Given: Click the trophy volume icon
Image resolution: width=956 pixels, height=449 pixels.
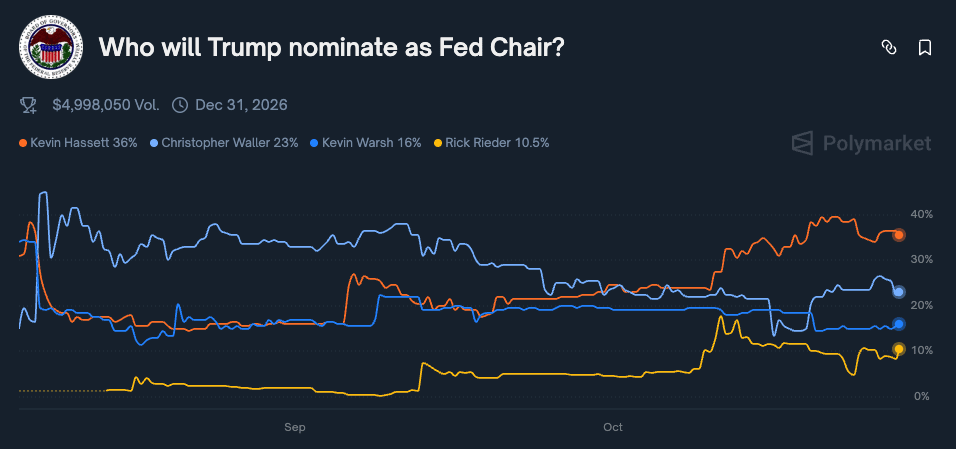Looking at the screenshot, I should tap(29, 104).
